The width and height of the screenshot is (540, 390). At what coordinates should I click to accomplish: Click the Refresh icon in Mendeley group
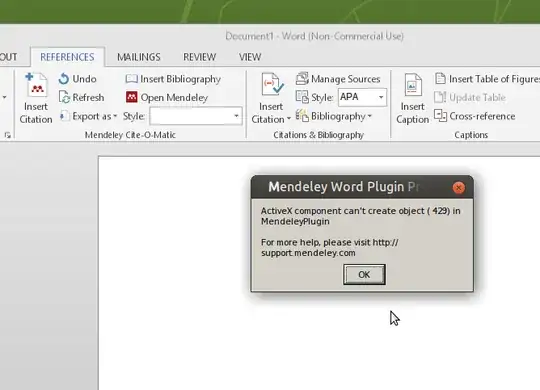pos(64,98)
